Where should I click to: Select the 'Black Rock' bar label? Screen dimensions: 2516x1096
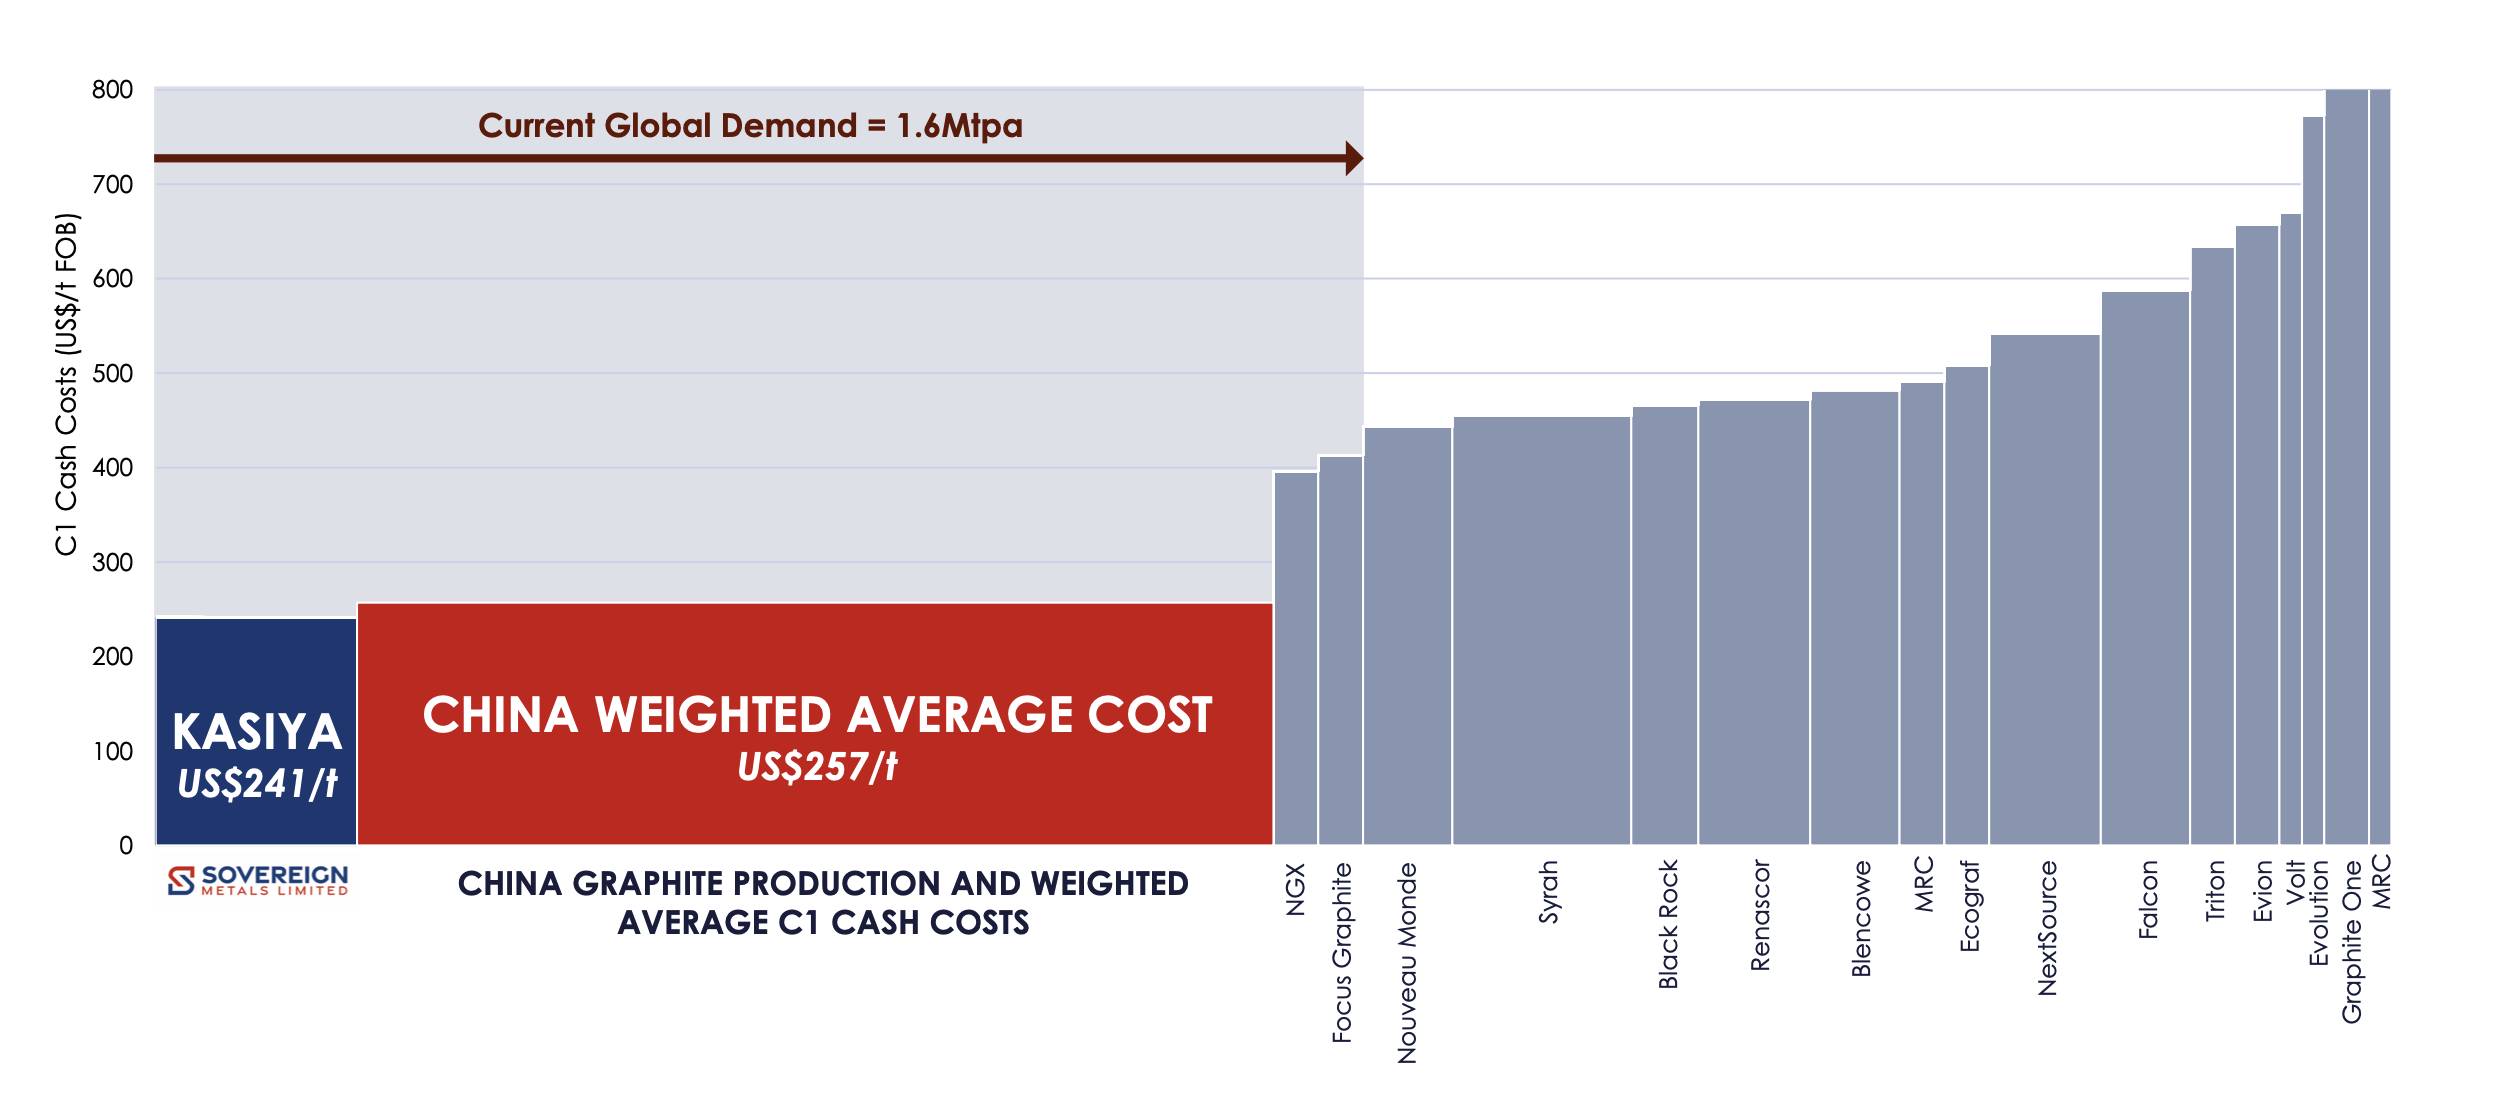[1668, 924]
